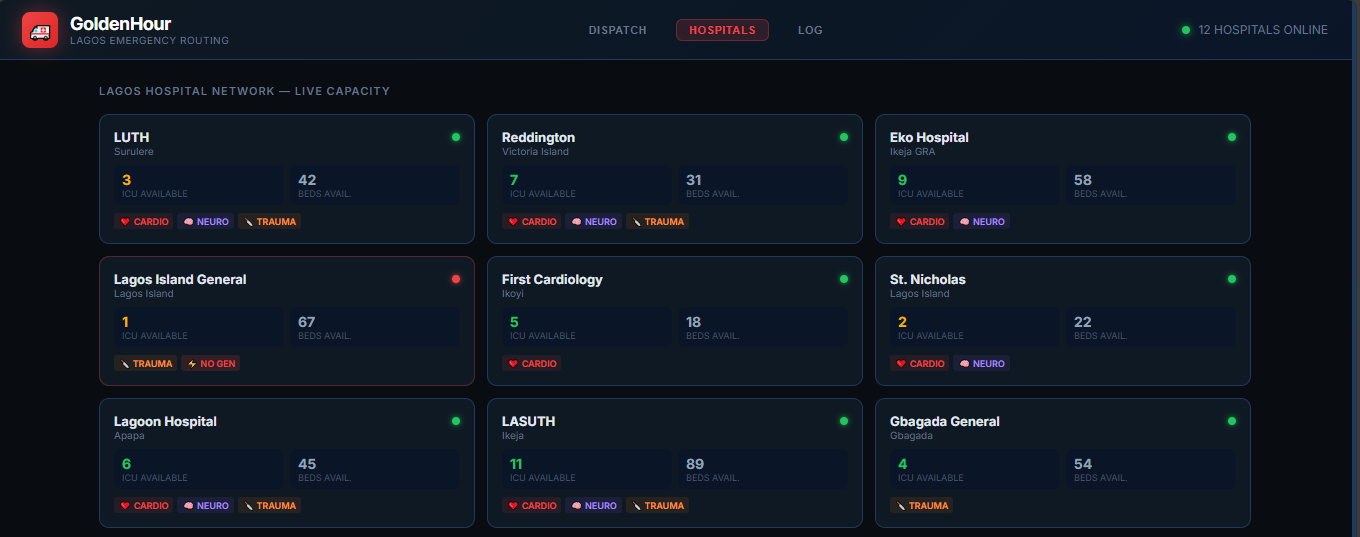This screenshot has width=1360, height=537.
Task: Select the Lagoon Hospital name
Action: coord(165,421)
